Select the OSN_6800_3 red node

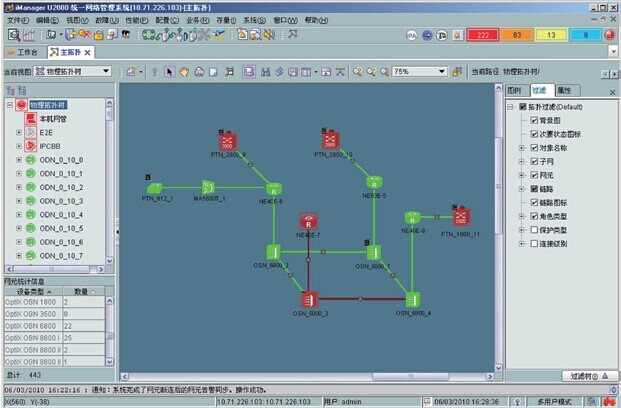(x=309, y=300)
